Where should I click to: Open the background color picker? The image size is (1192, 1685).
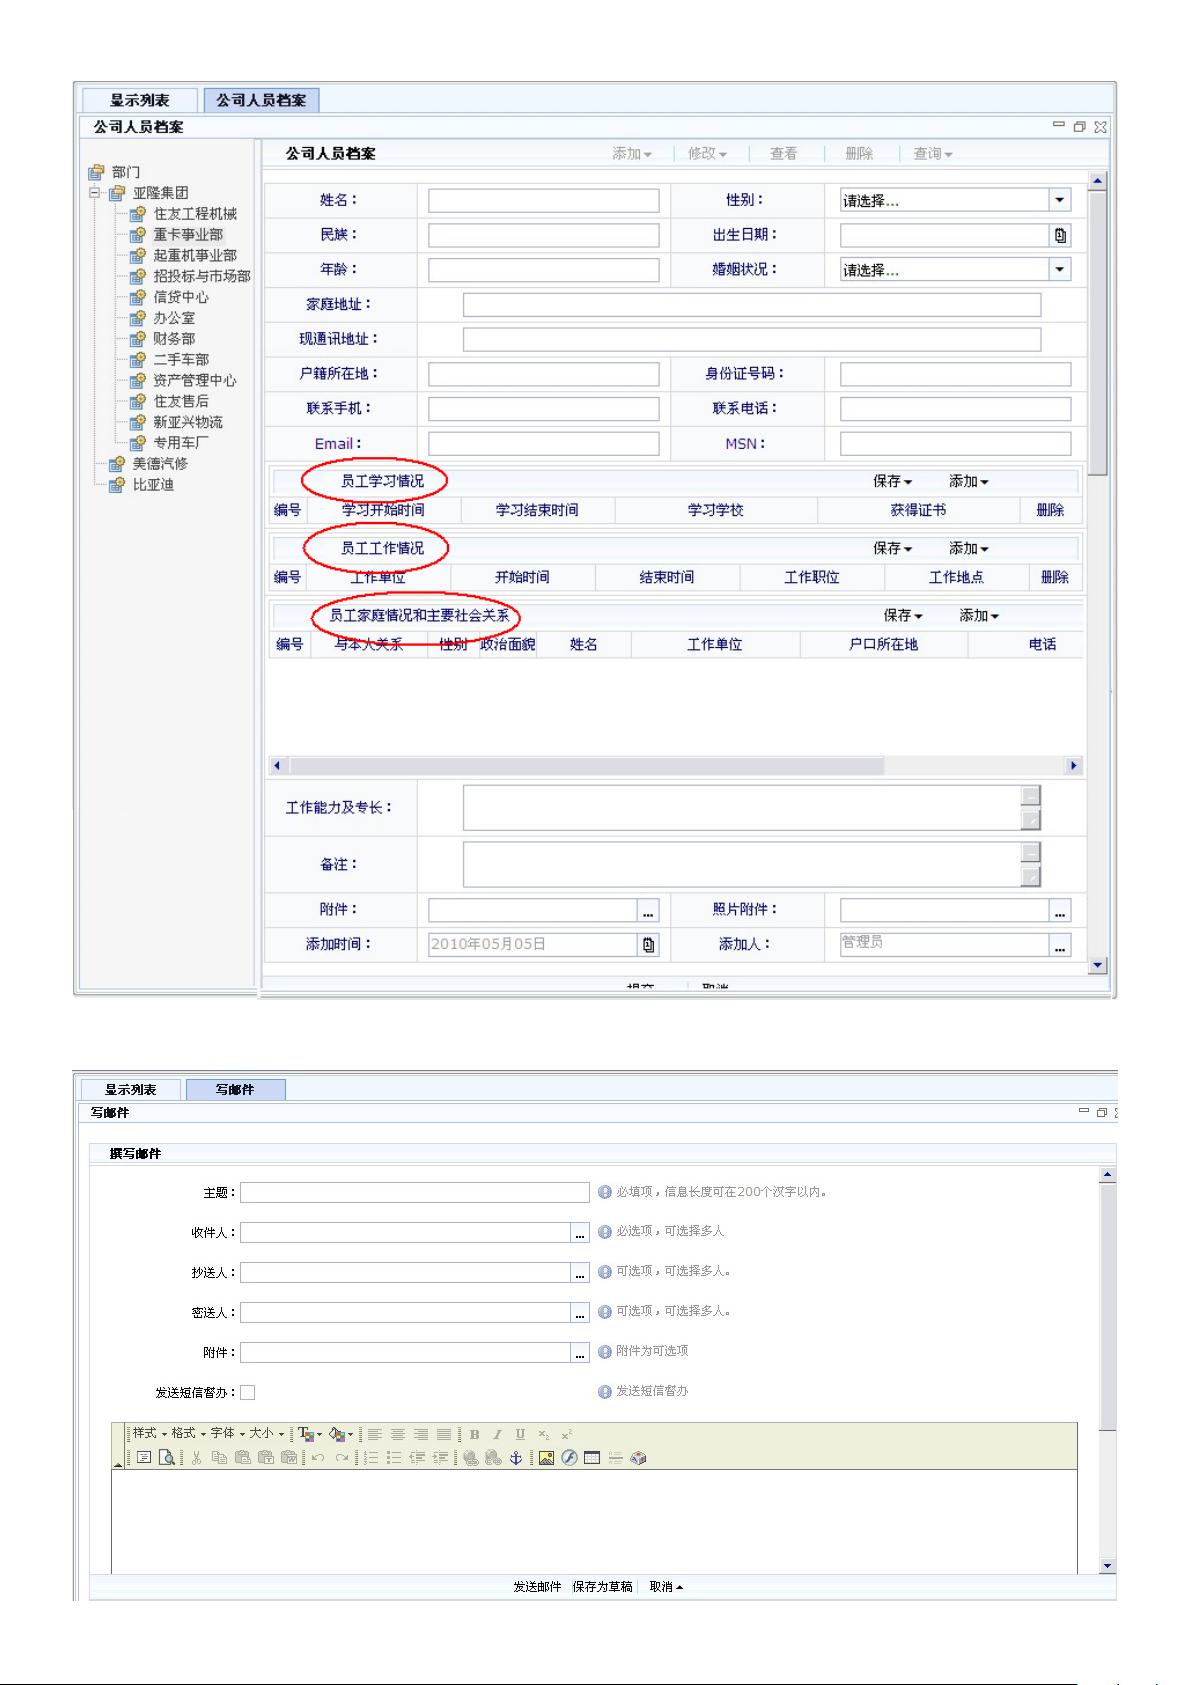point(341,1434)
